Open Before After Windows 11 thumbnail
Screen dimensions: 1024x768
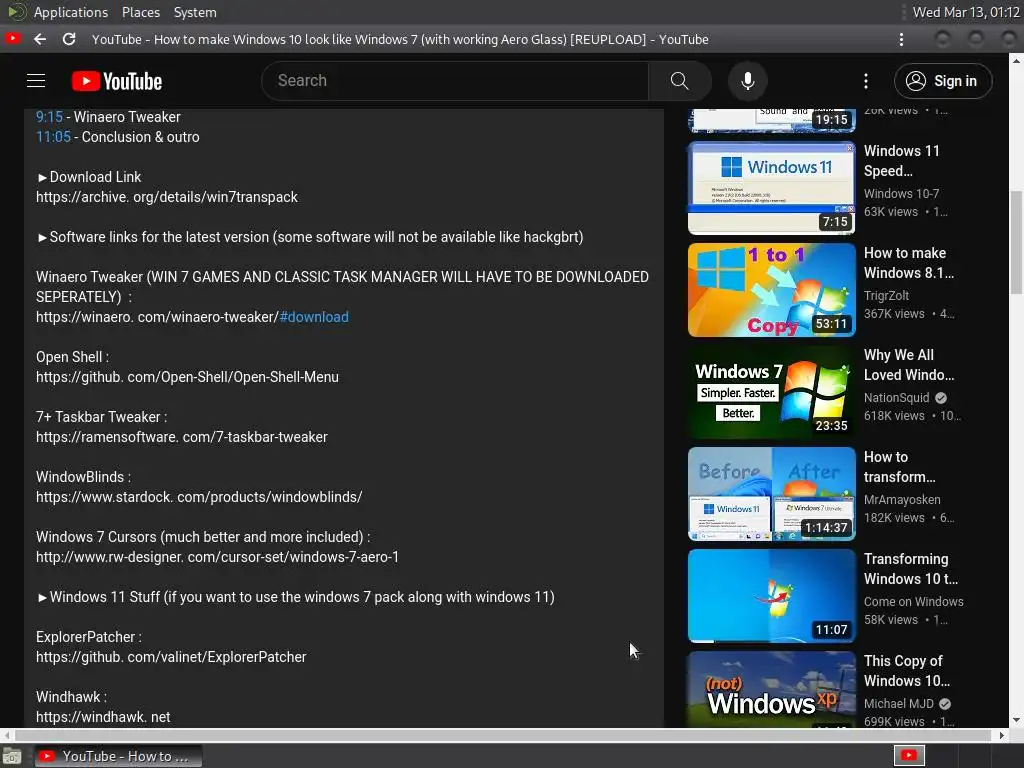(771, 494)
